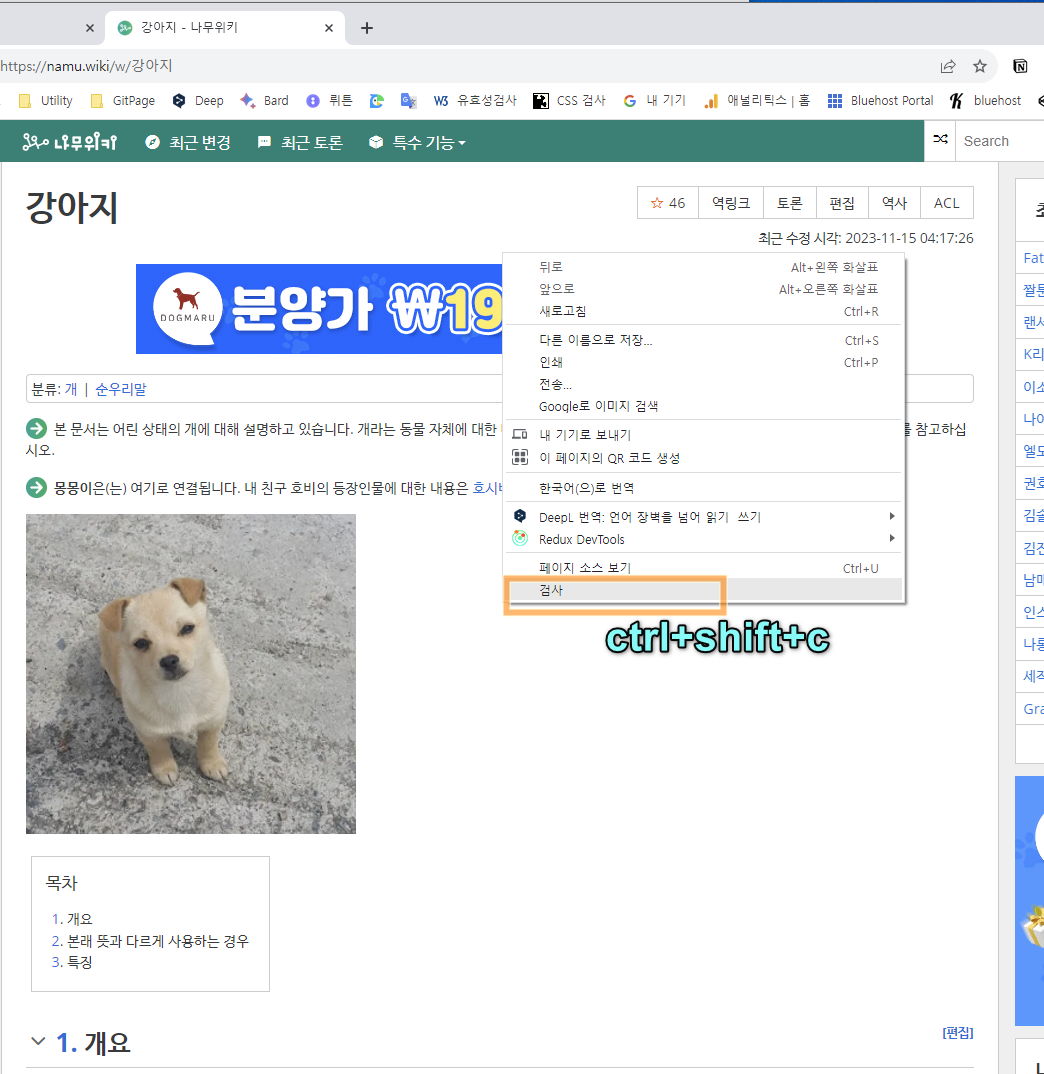Click the bookmark star icon in address bar
This screenshot has width=1044, height=1074.
980,66
